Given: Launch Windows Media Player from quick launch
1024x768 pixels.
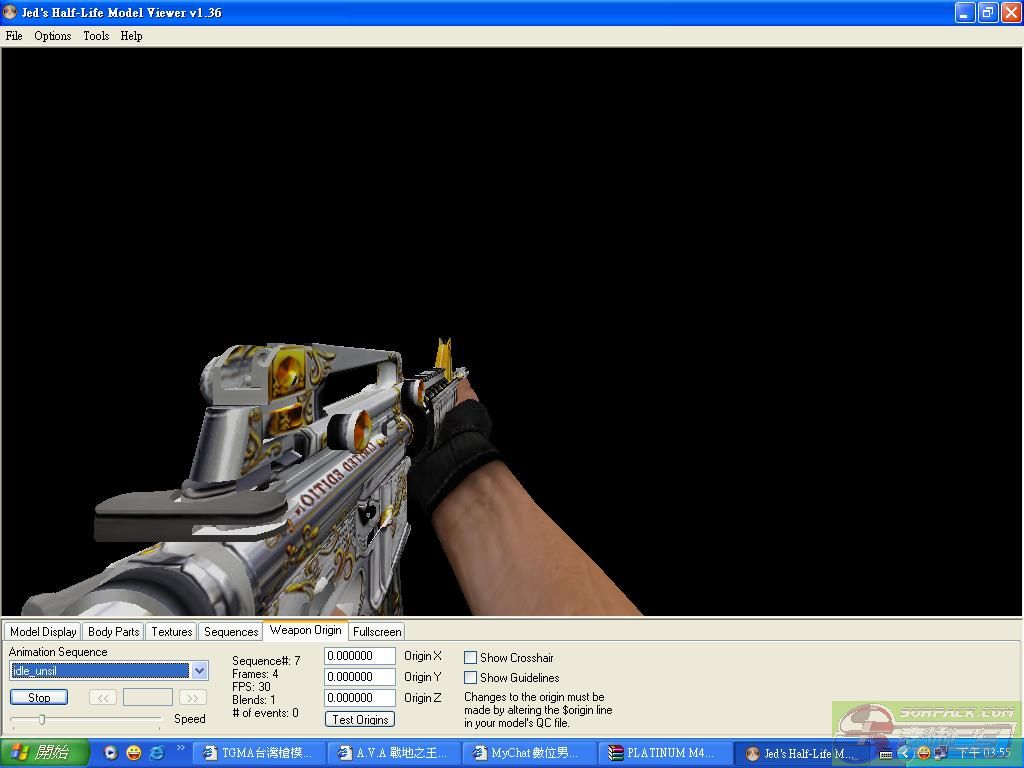Looking at the screenshot, I should click(111, 753).
